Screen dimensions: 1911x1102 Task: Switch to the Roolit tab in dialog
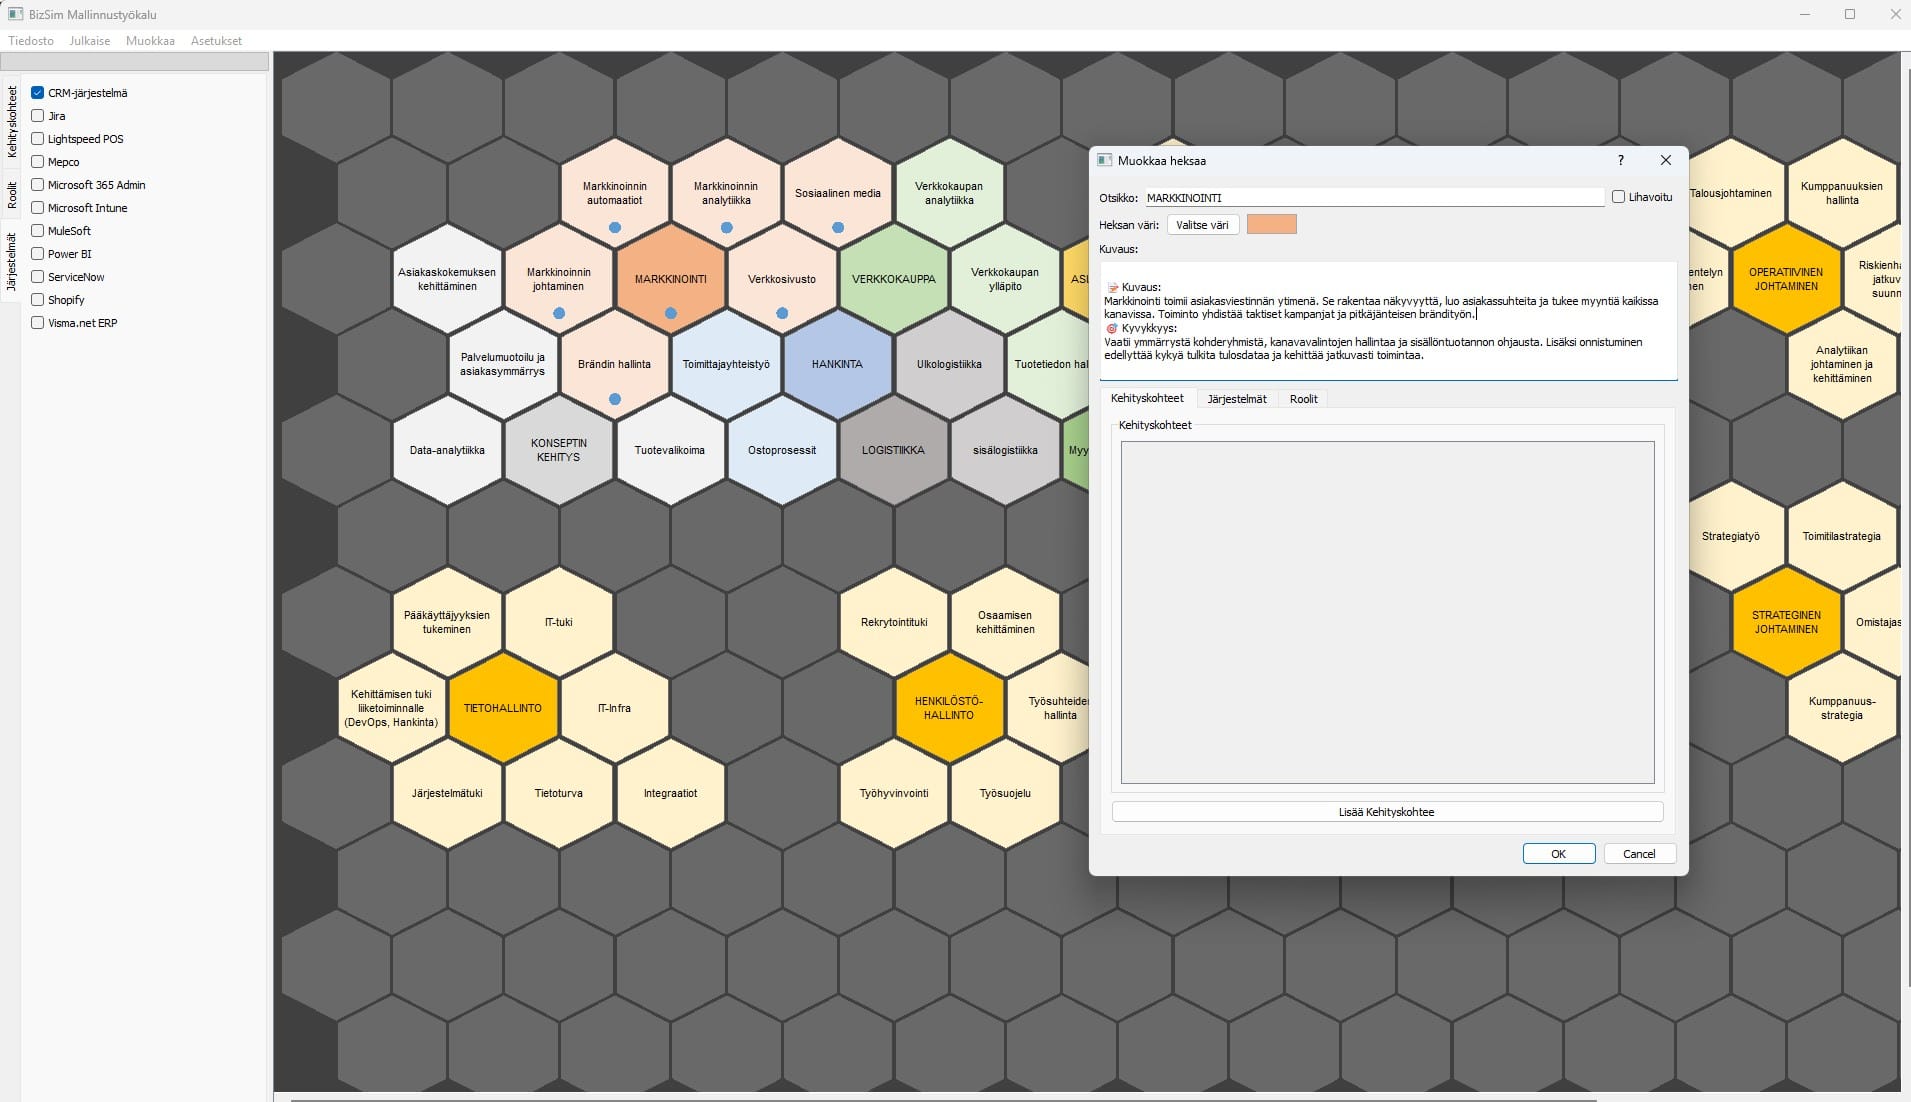tap(1303, 399)
